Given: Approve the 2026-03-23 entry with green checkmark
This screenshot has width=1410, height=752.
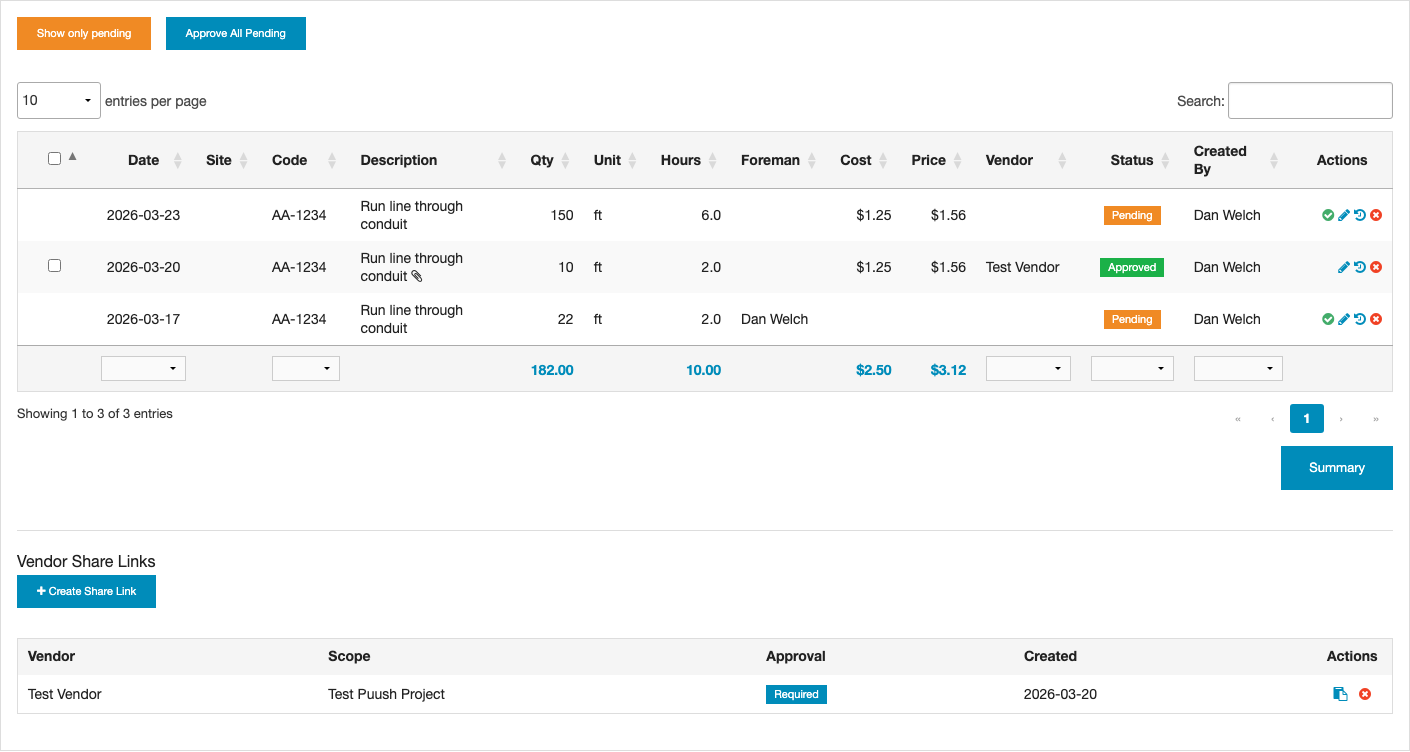Looking at the screenshot, I should pyautogui.click(x=1328, y=215).
